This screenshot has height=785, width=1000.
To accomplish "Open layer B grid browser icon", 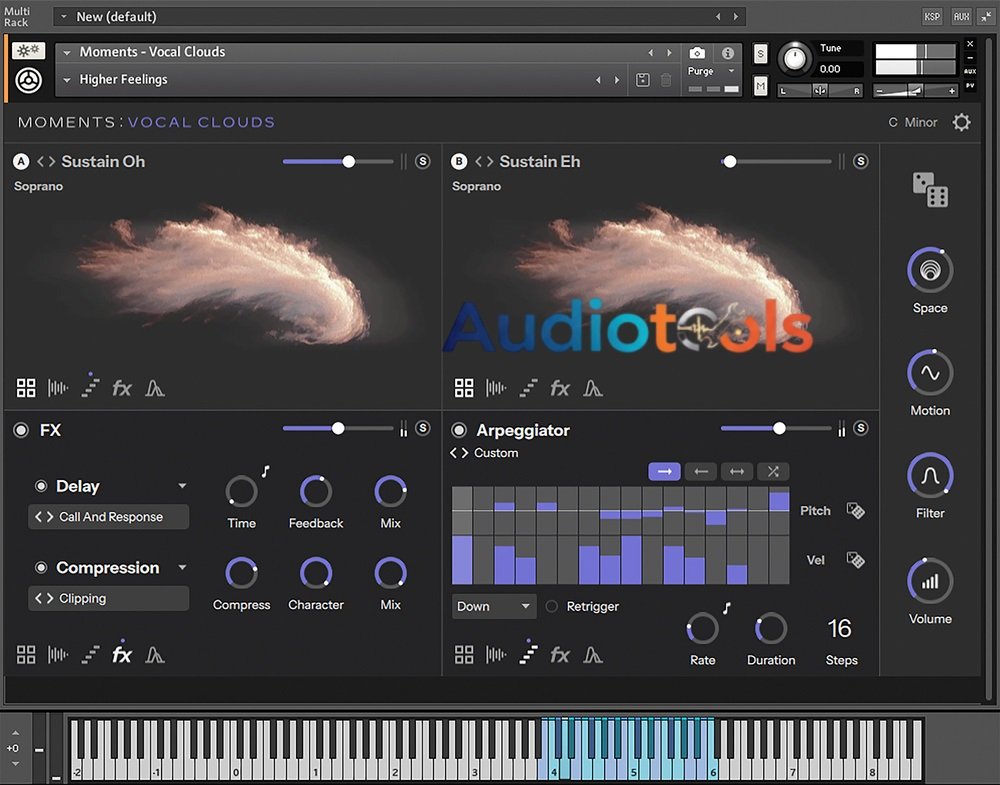I will pos(464,388).
